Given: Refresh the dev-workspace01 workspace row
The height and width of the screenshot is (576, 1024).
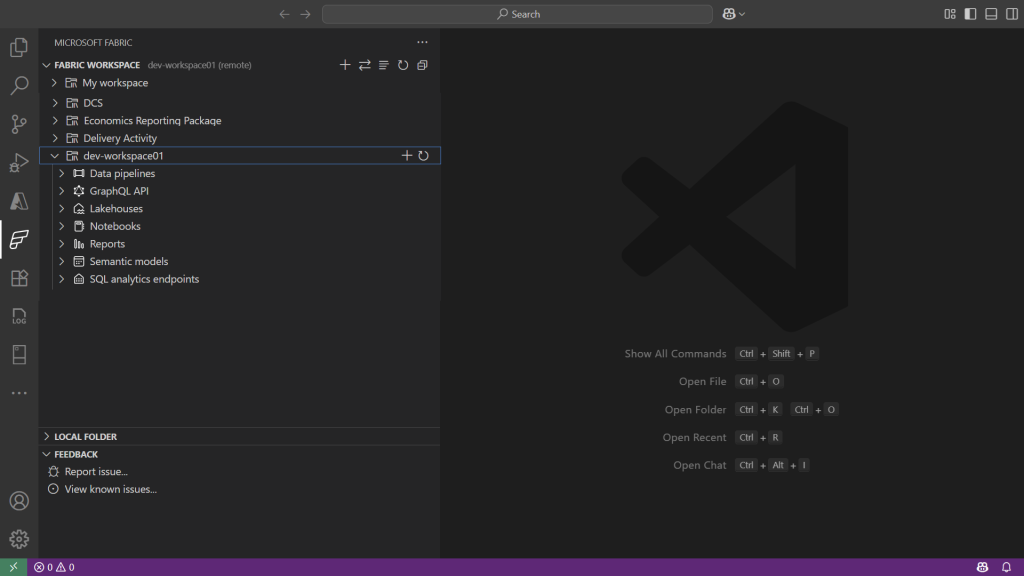Looking at the screenshot, I should tap(424, 156).
